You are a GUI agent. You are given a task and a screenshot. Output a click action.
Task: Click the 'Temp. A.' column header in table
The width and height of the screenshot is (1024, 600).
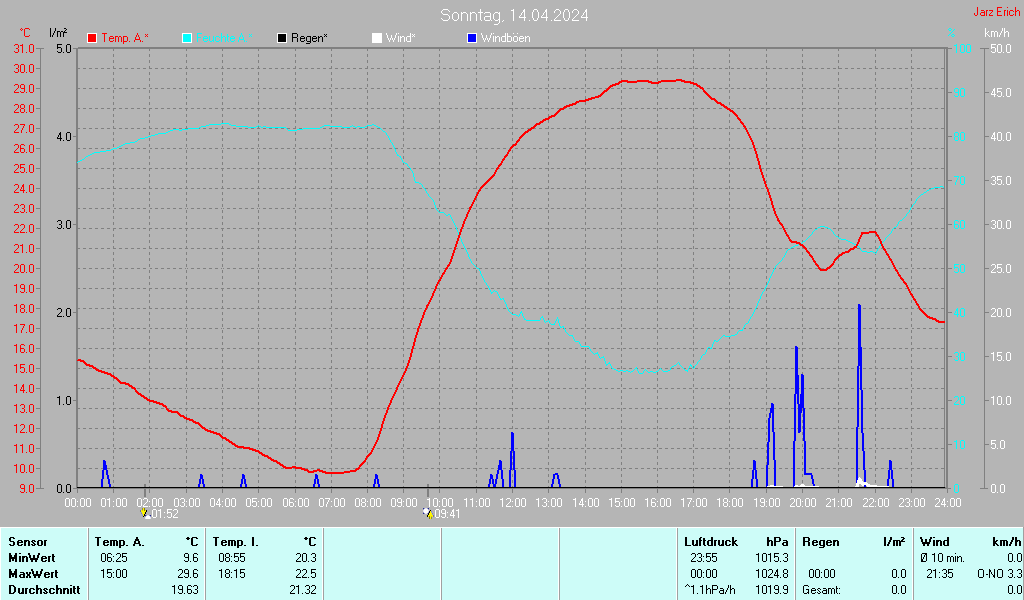(120, 542)
